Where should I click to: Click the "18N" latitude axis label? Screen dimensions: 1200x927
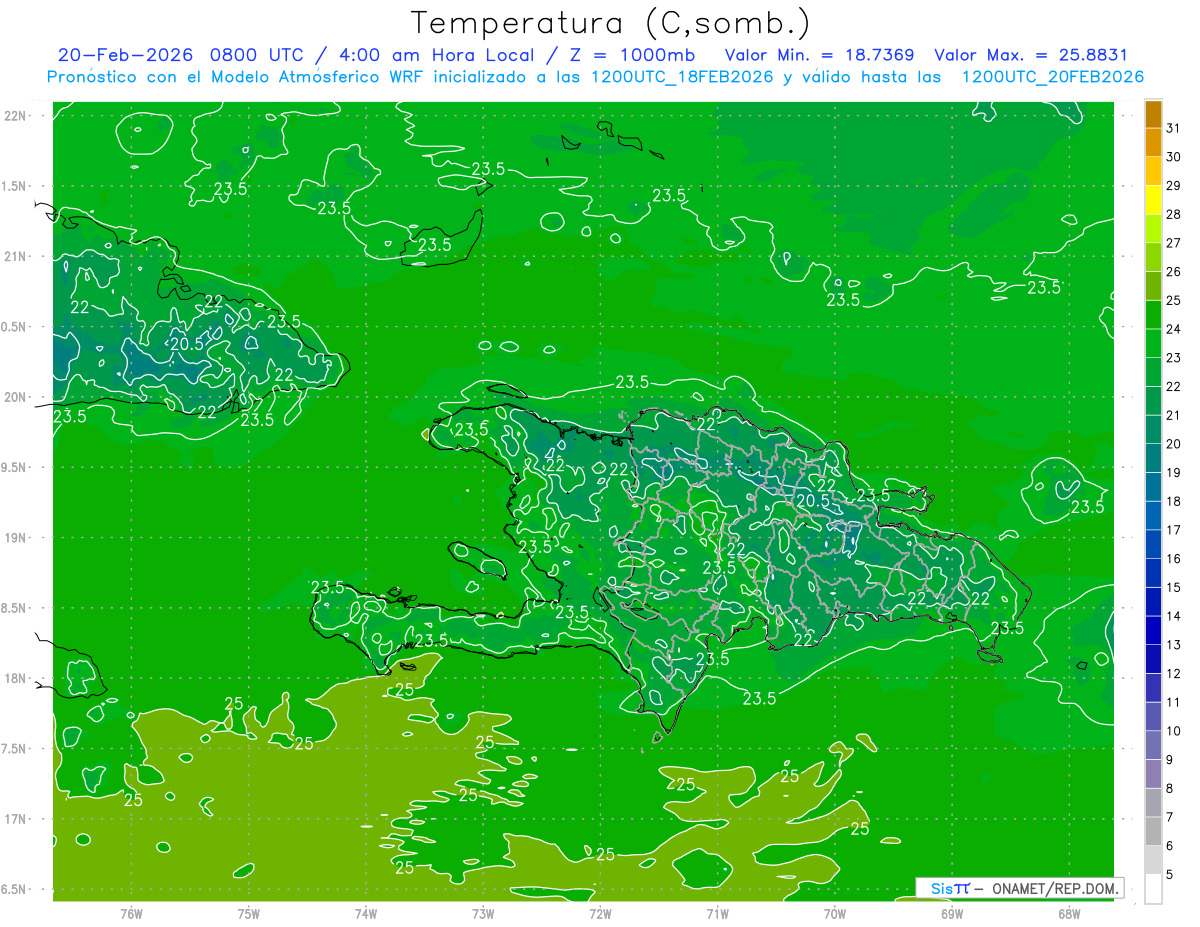[15, 679]
